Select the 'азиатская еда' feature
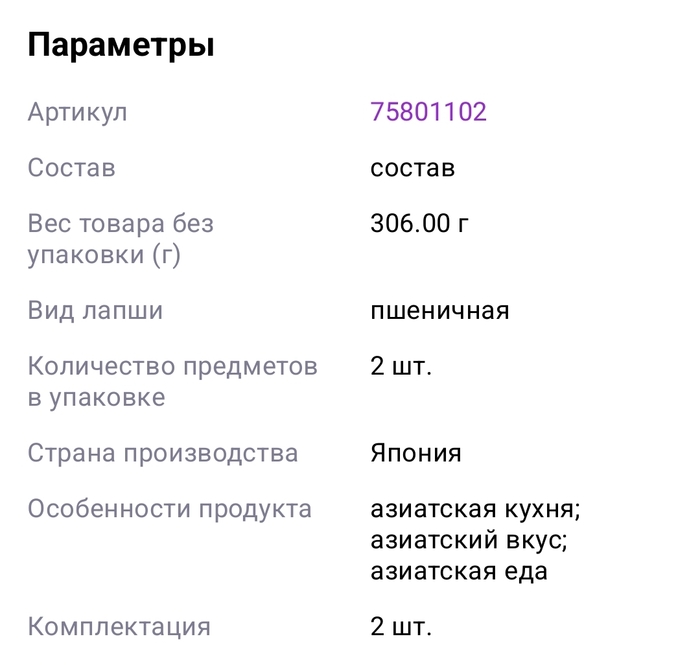 459,572
